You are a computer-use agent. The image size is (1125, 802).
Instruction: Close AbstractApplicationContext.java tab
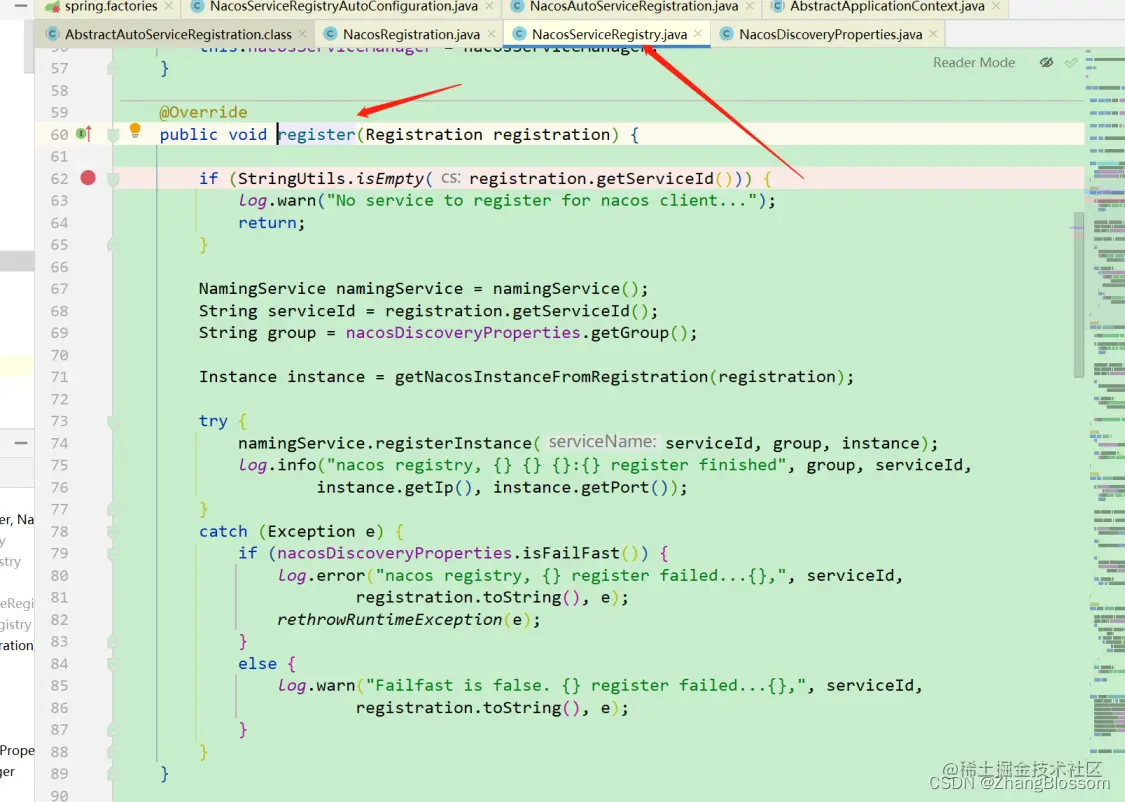[996, 6]
